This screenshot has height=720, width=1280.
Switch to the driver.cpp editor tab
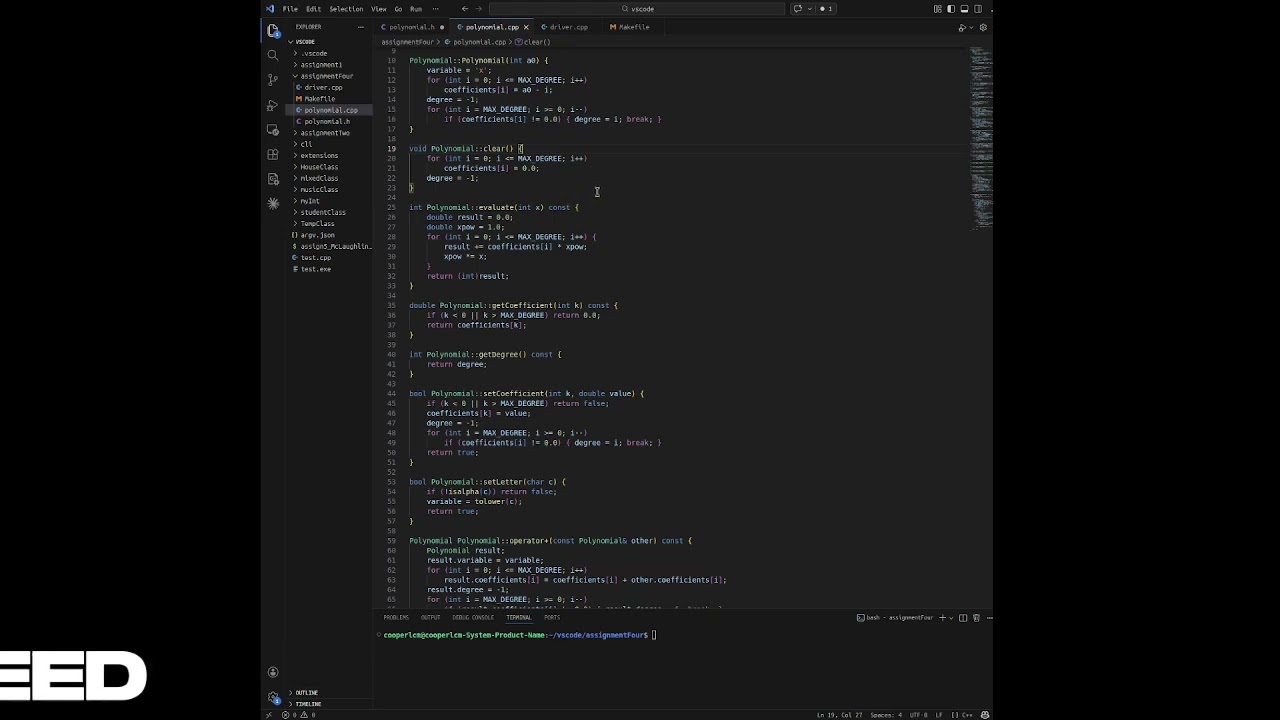568,27
